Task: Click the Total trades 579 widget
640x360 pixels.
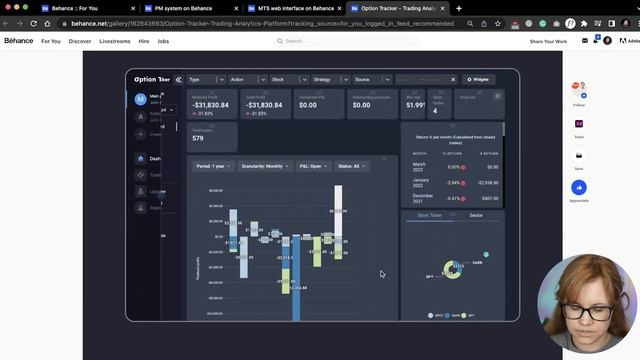Action: (212, 137)
